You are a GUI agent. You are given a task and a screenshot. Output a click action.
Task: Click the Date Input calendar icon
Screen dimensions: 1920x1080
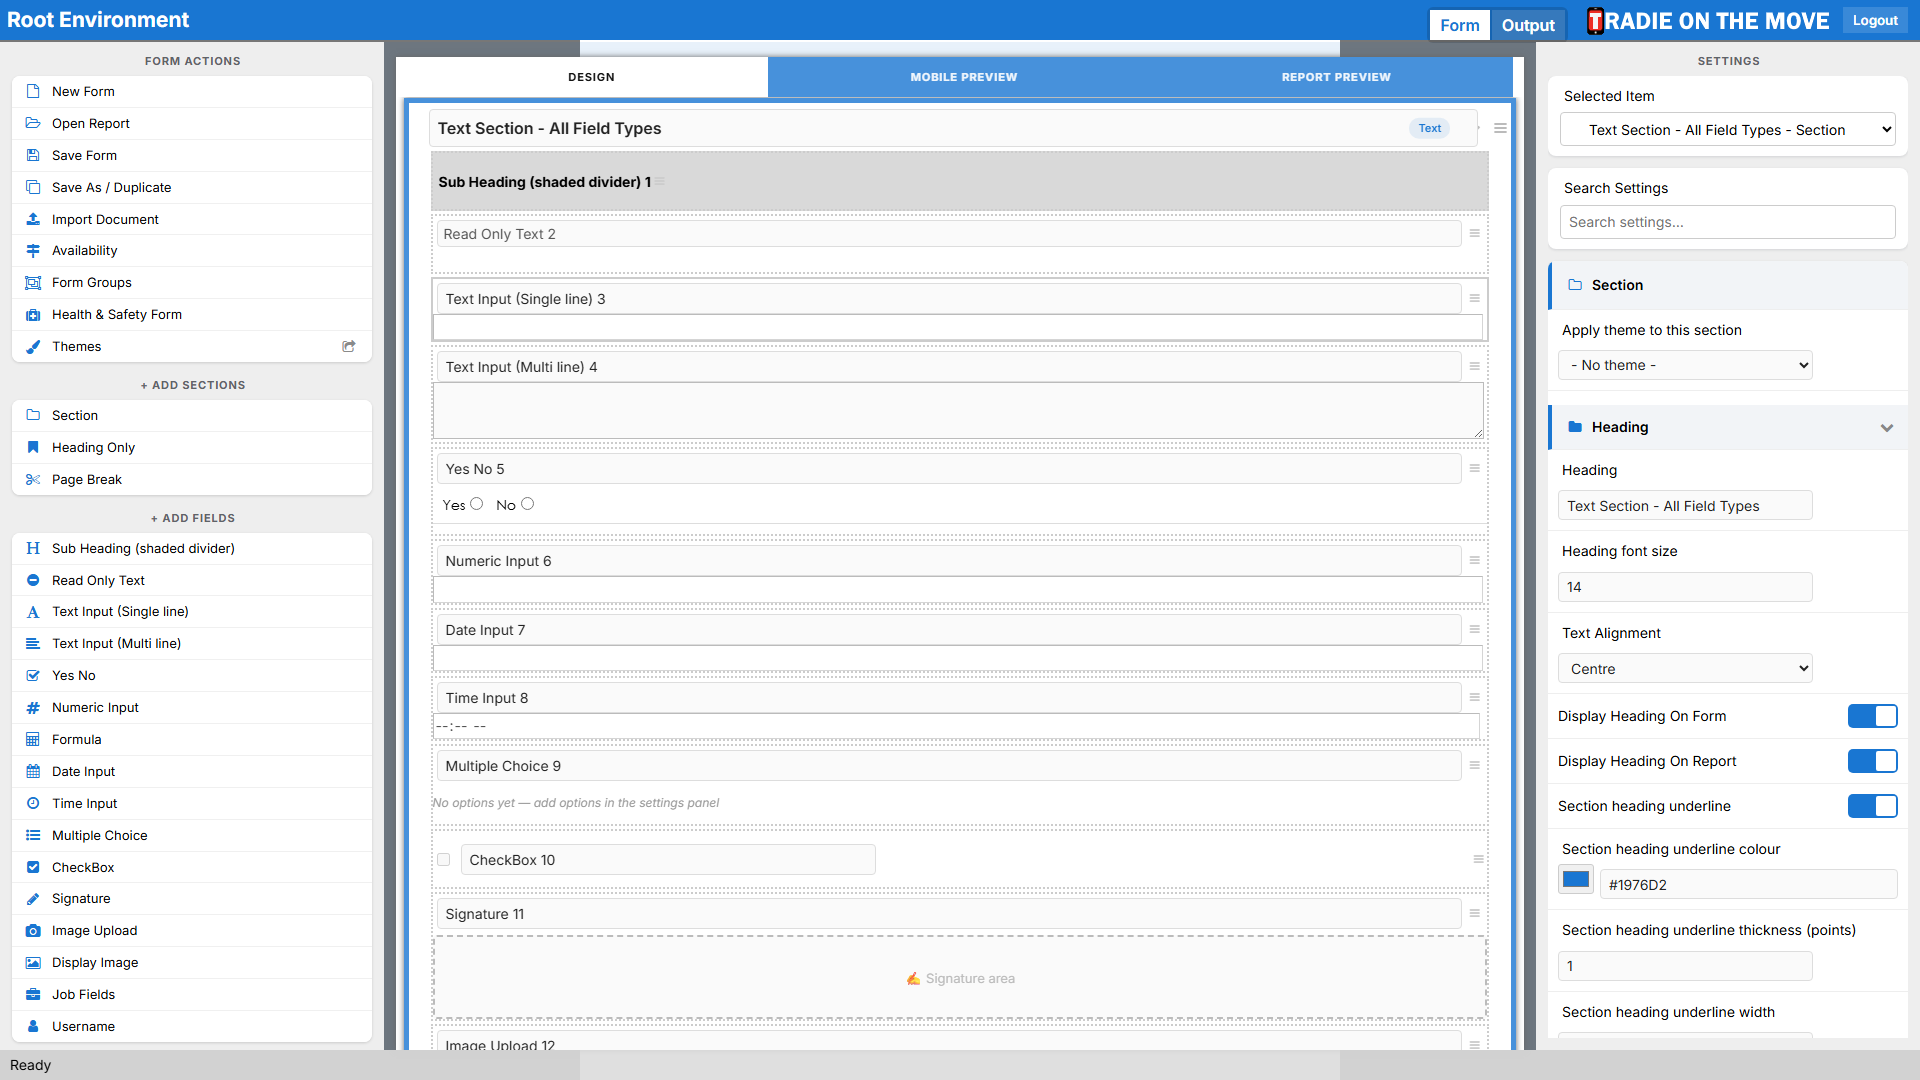pos(33,771)
